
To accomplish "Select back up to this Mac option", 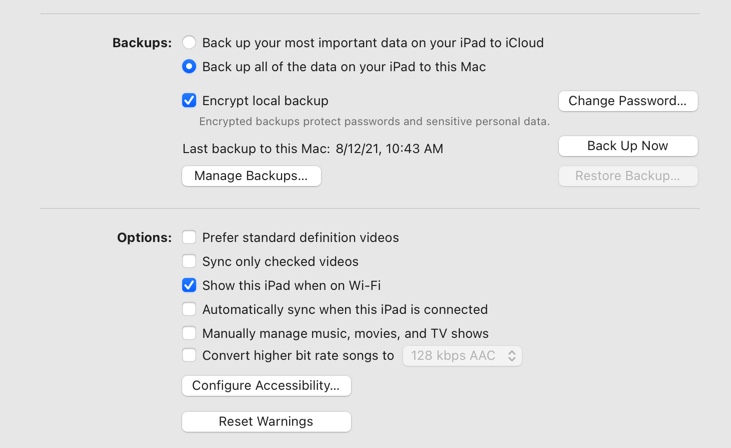I will [x=189, y=67].
